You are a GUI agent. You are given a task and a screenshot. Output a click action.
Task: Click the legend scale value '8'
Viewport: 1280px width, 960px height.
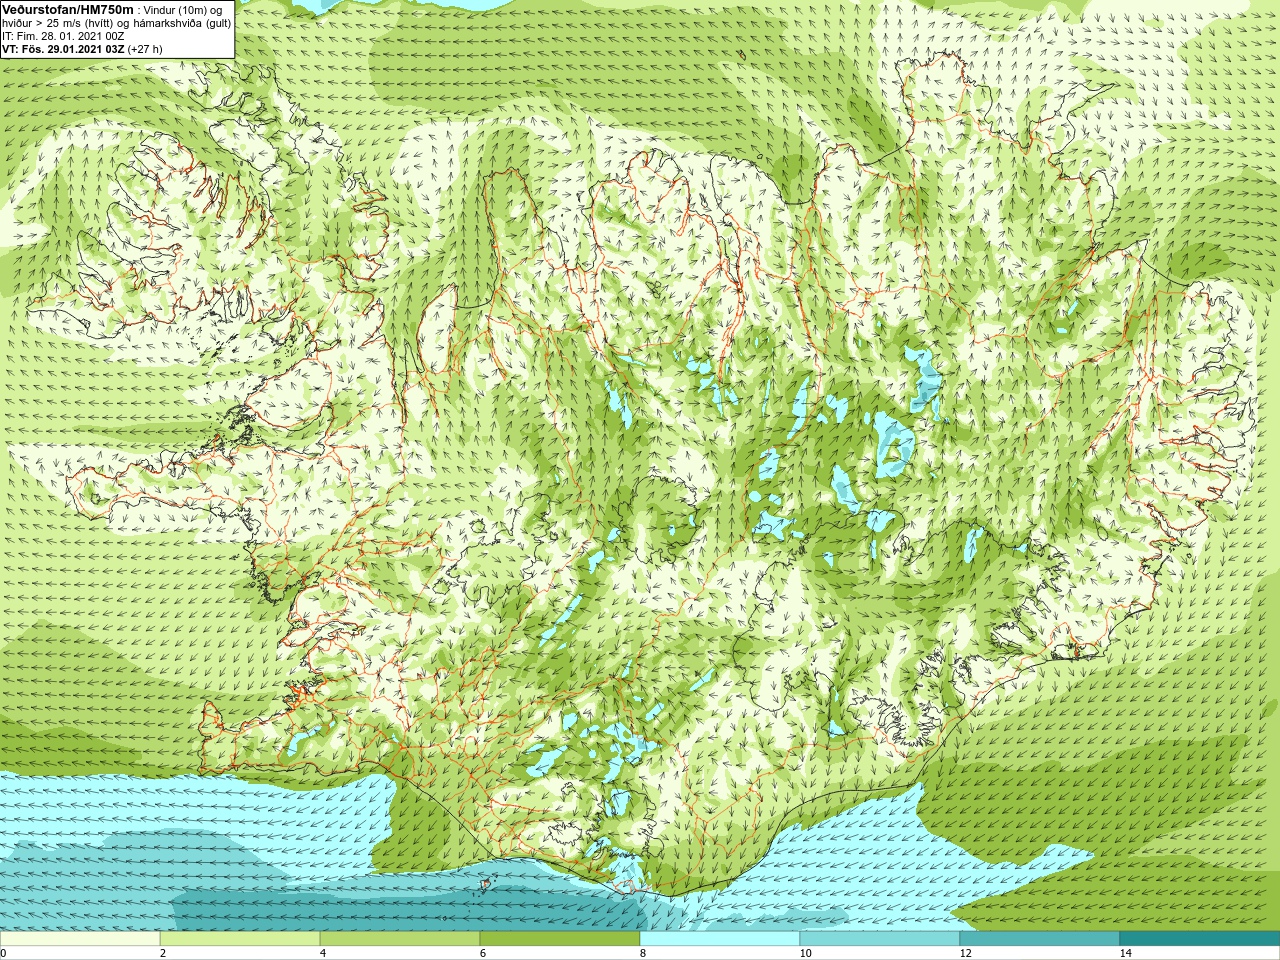(642, 953)
